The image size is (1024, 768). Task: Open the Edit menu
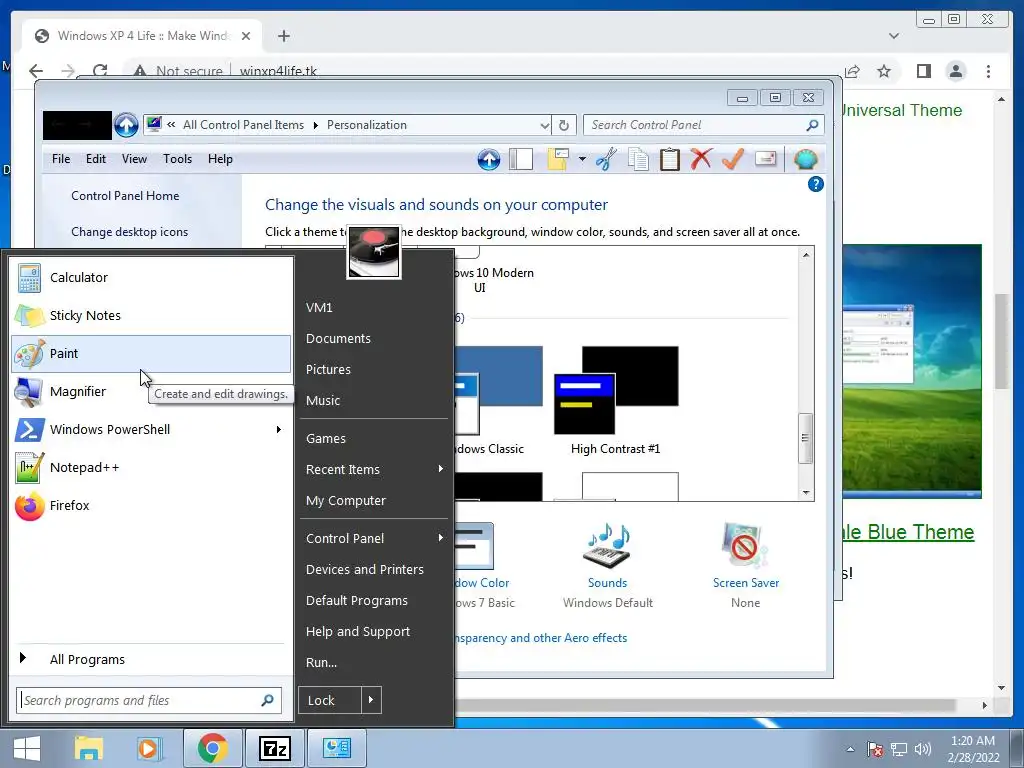pyautogui.click(x=95, y=159)
